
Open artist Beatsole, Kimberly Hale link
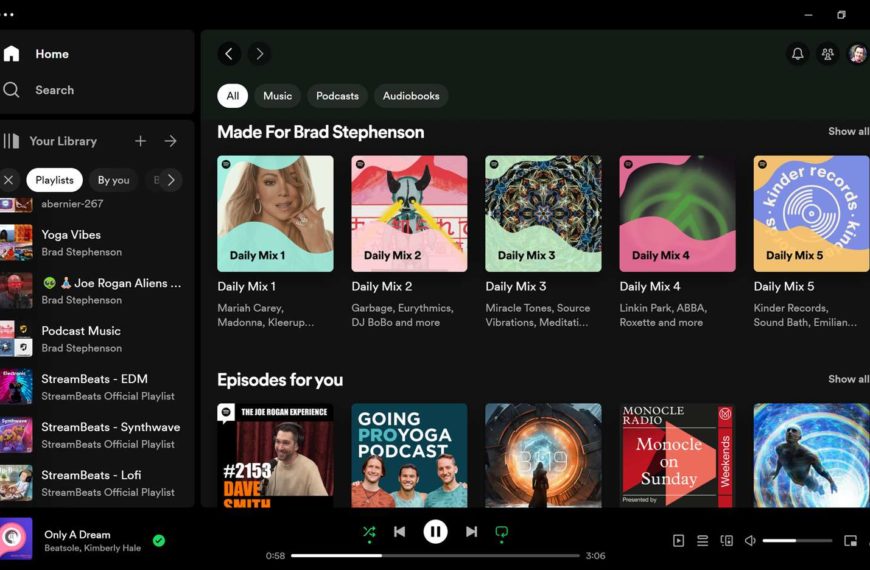[x=93, y=548]
